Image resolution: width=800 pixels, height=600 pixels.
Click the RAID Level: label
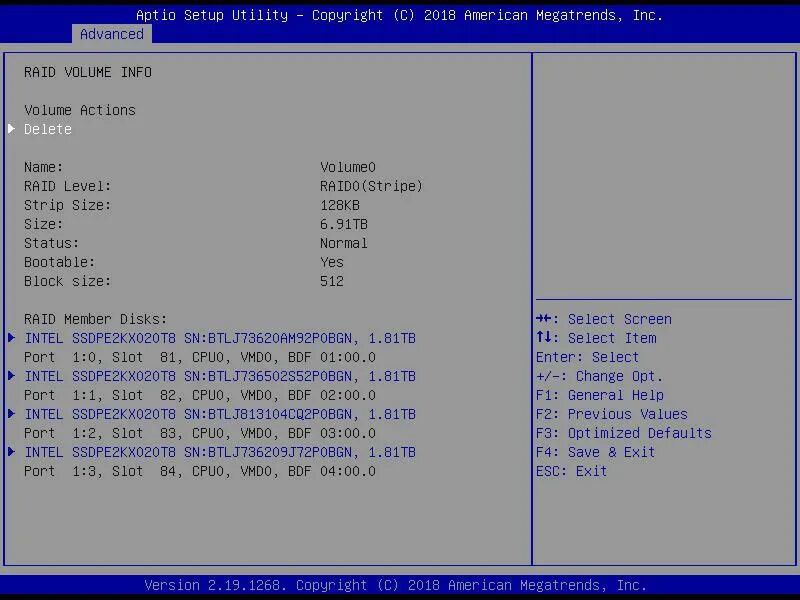point(67,186)
